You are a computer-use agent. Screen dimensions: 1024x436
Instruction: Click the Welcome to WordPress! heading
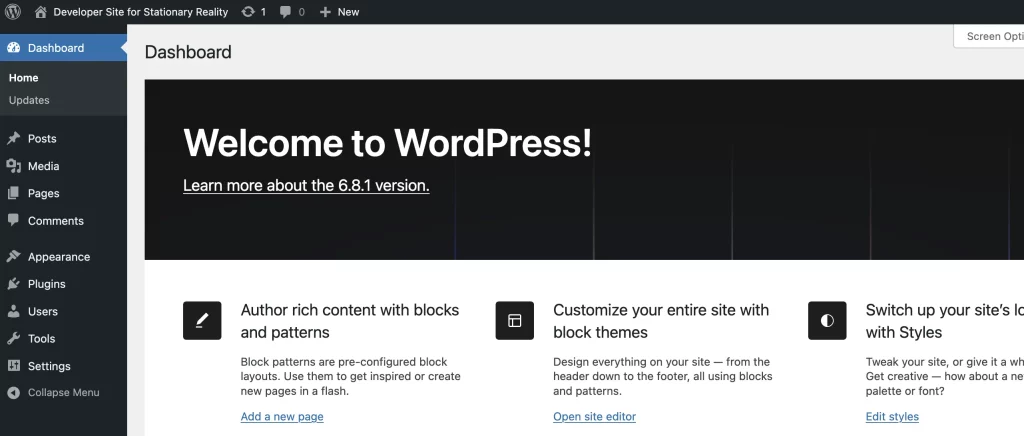click(x=387, y=143)
